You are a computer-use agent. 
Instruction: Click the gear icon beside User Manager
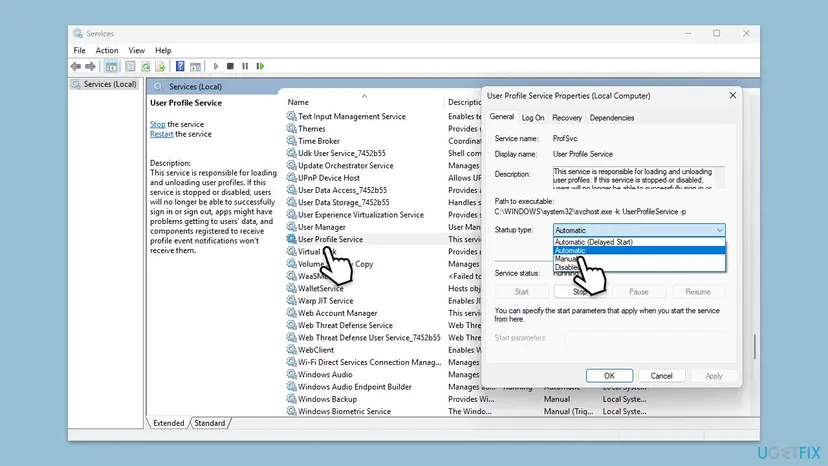tap(291, 227)
